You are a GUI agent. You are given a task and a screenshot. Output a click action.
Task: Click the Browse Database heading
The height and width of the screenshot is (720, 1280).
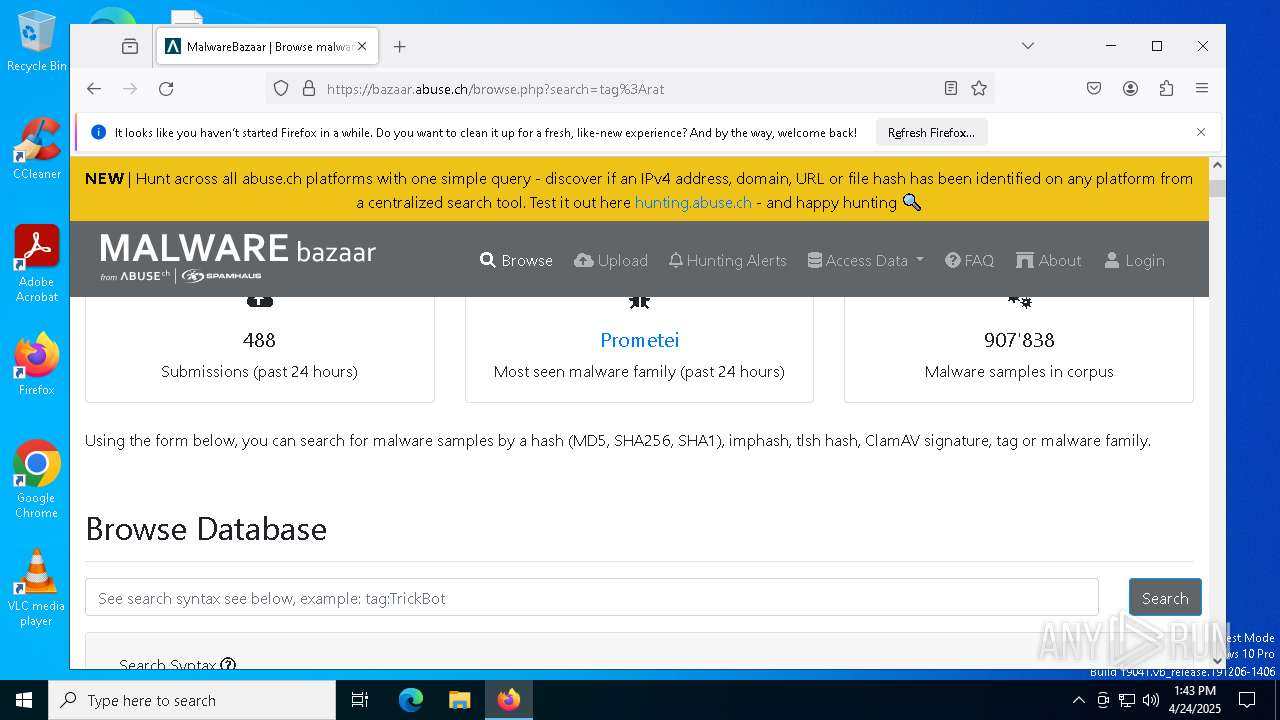pos(206,529)
